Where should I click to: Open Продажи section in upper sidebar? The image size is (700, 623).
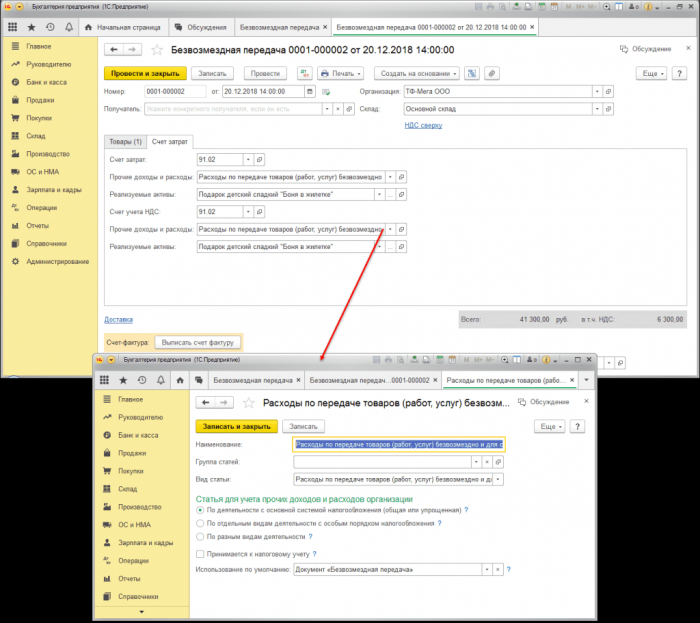(x=41, y=99)
